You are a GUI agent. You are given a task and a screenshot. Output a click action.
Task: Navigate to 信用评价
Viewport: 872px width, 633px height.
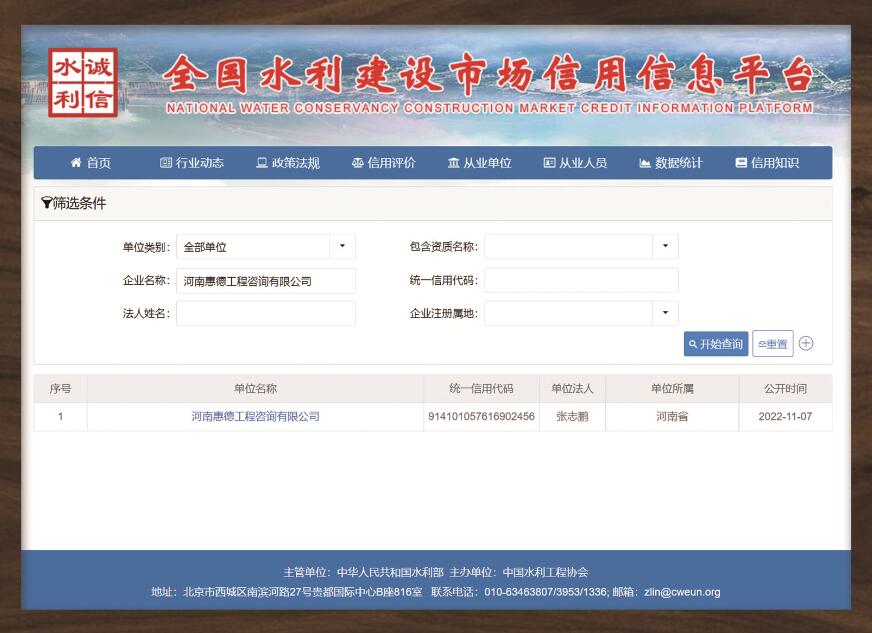[x=384, y=162]
